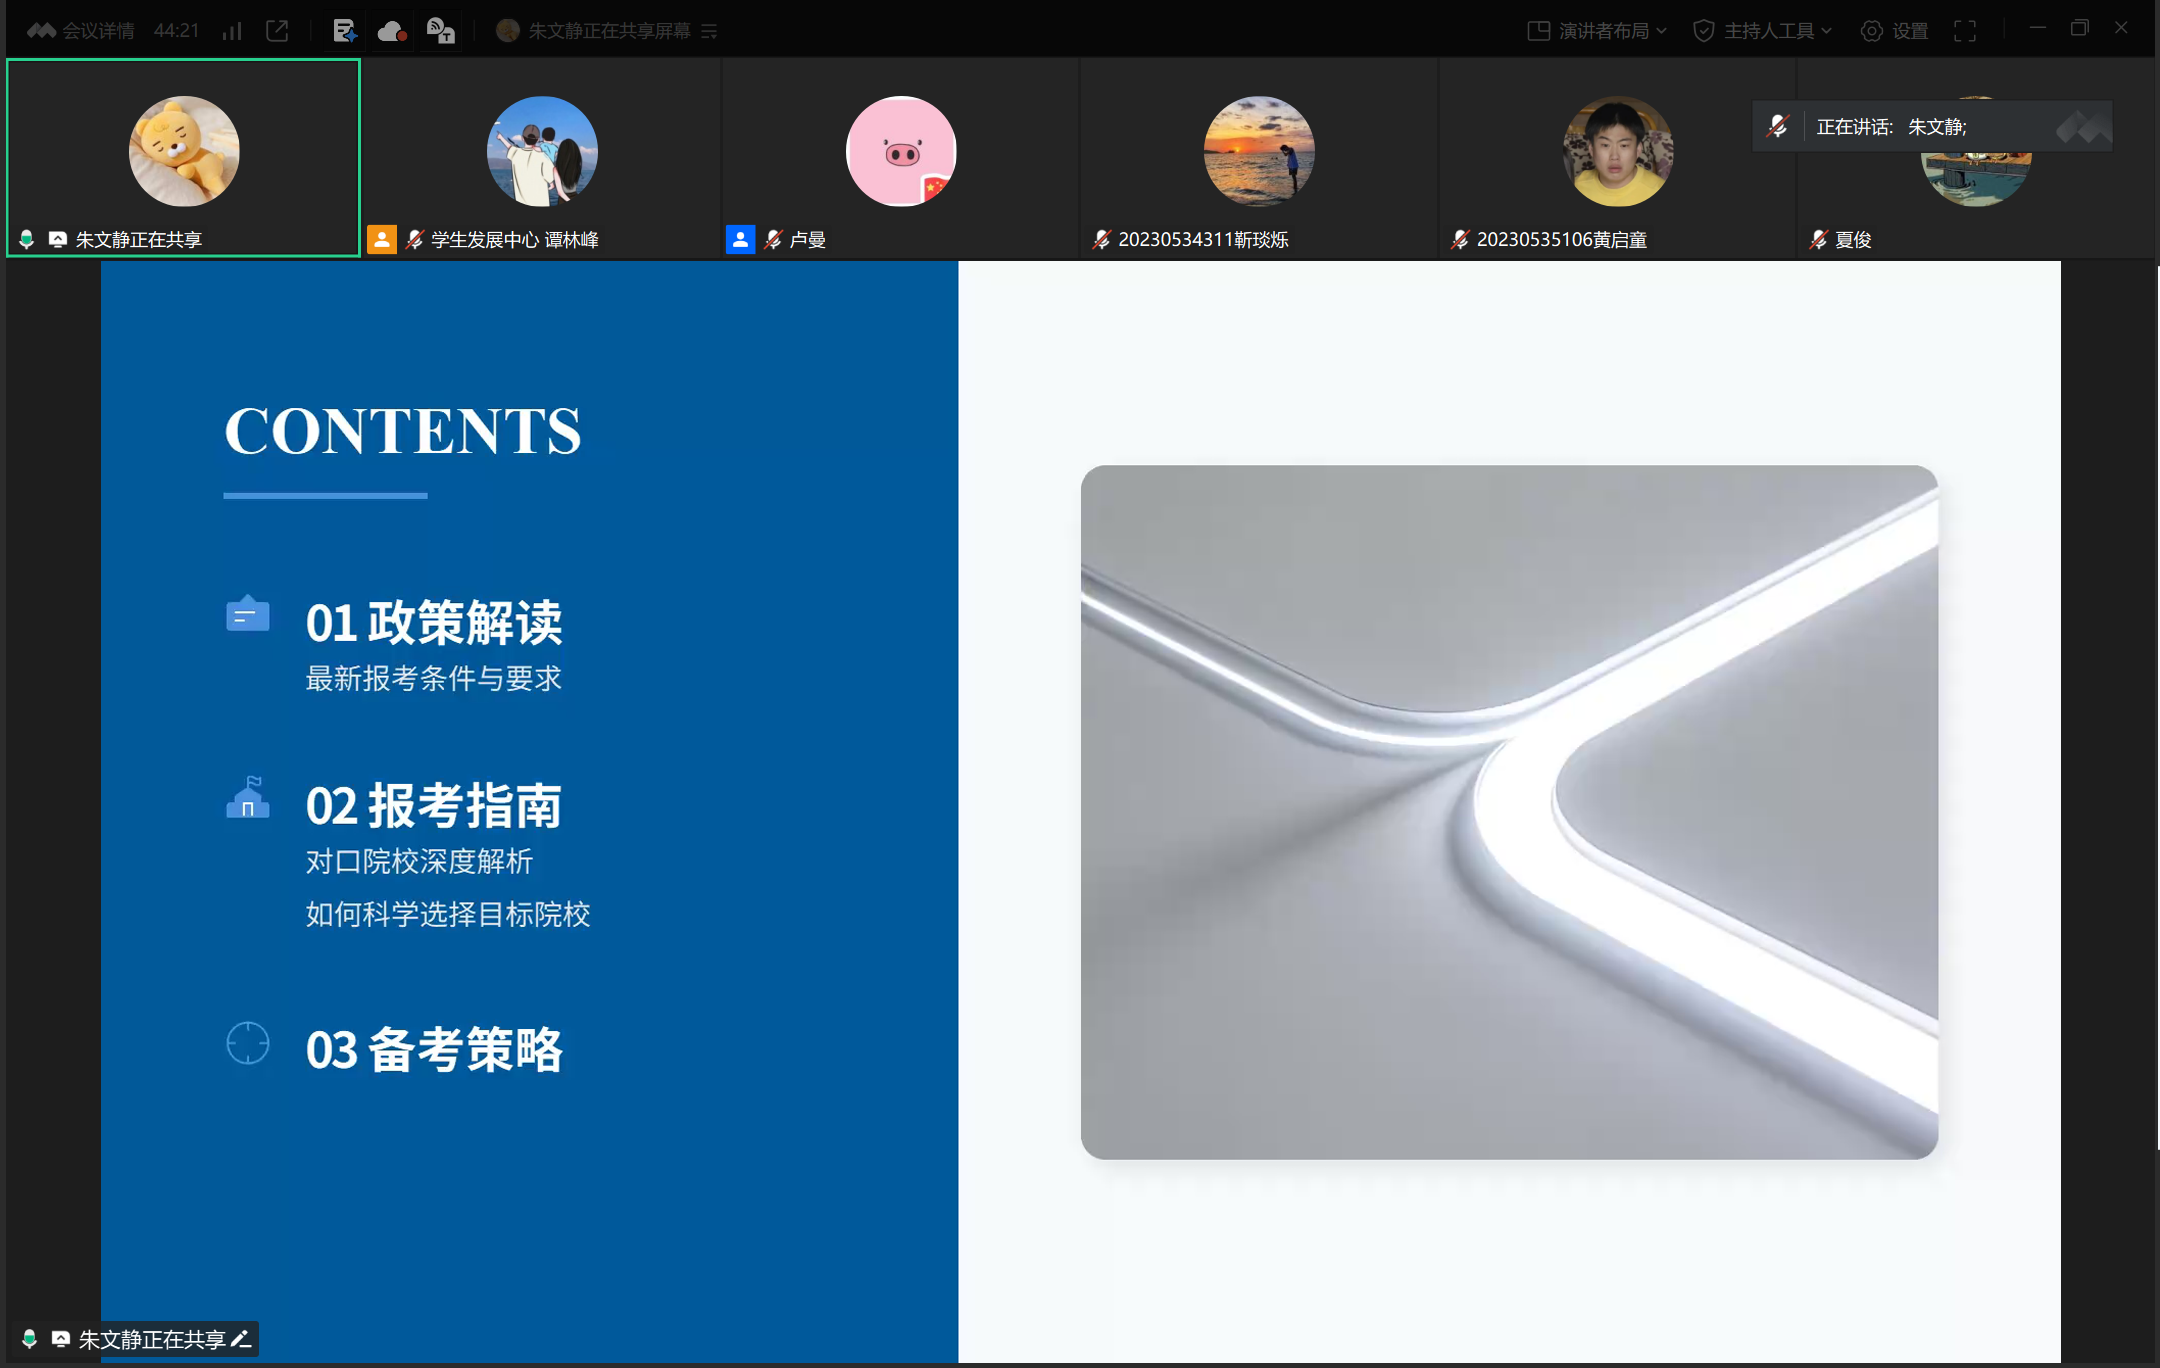Click 黄启童's participant avatar
Viewport: 2160px width, 1368px height.
click(x=1617, y=151)
